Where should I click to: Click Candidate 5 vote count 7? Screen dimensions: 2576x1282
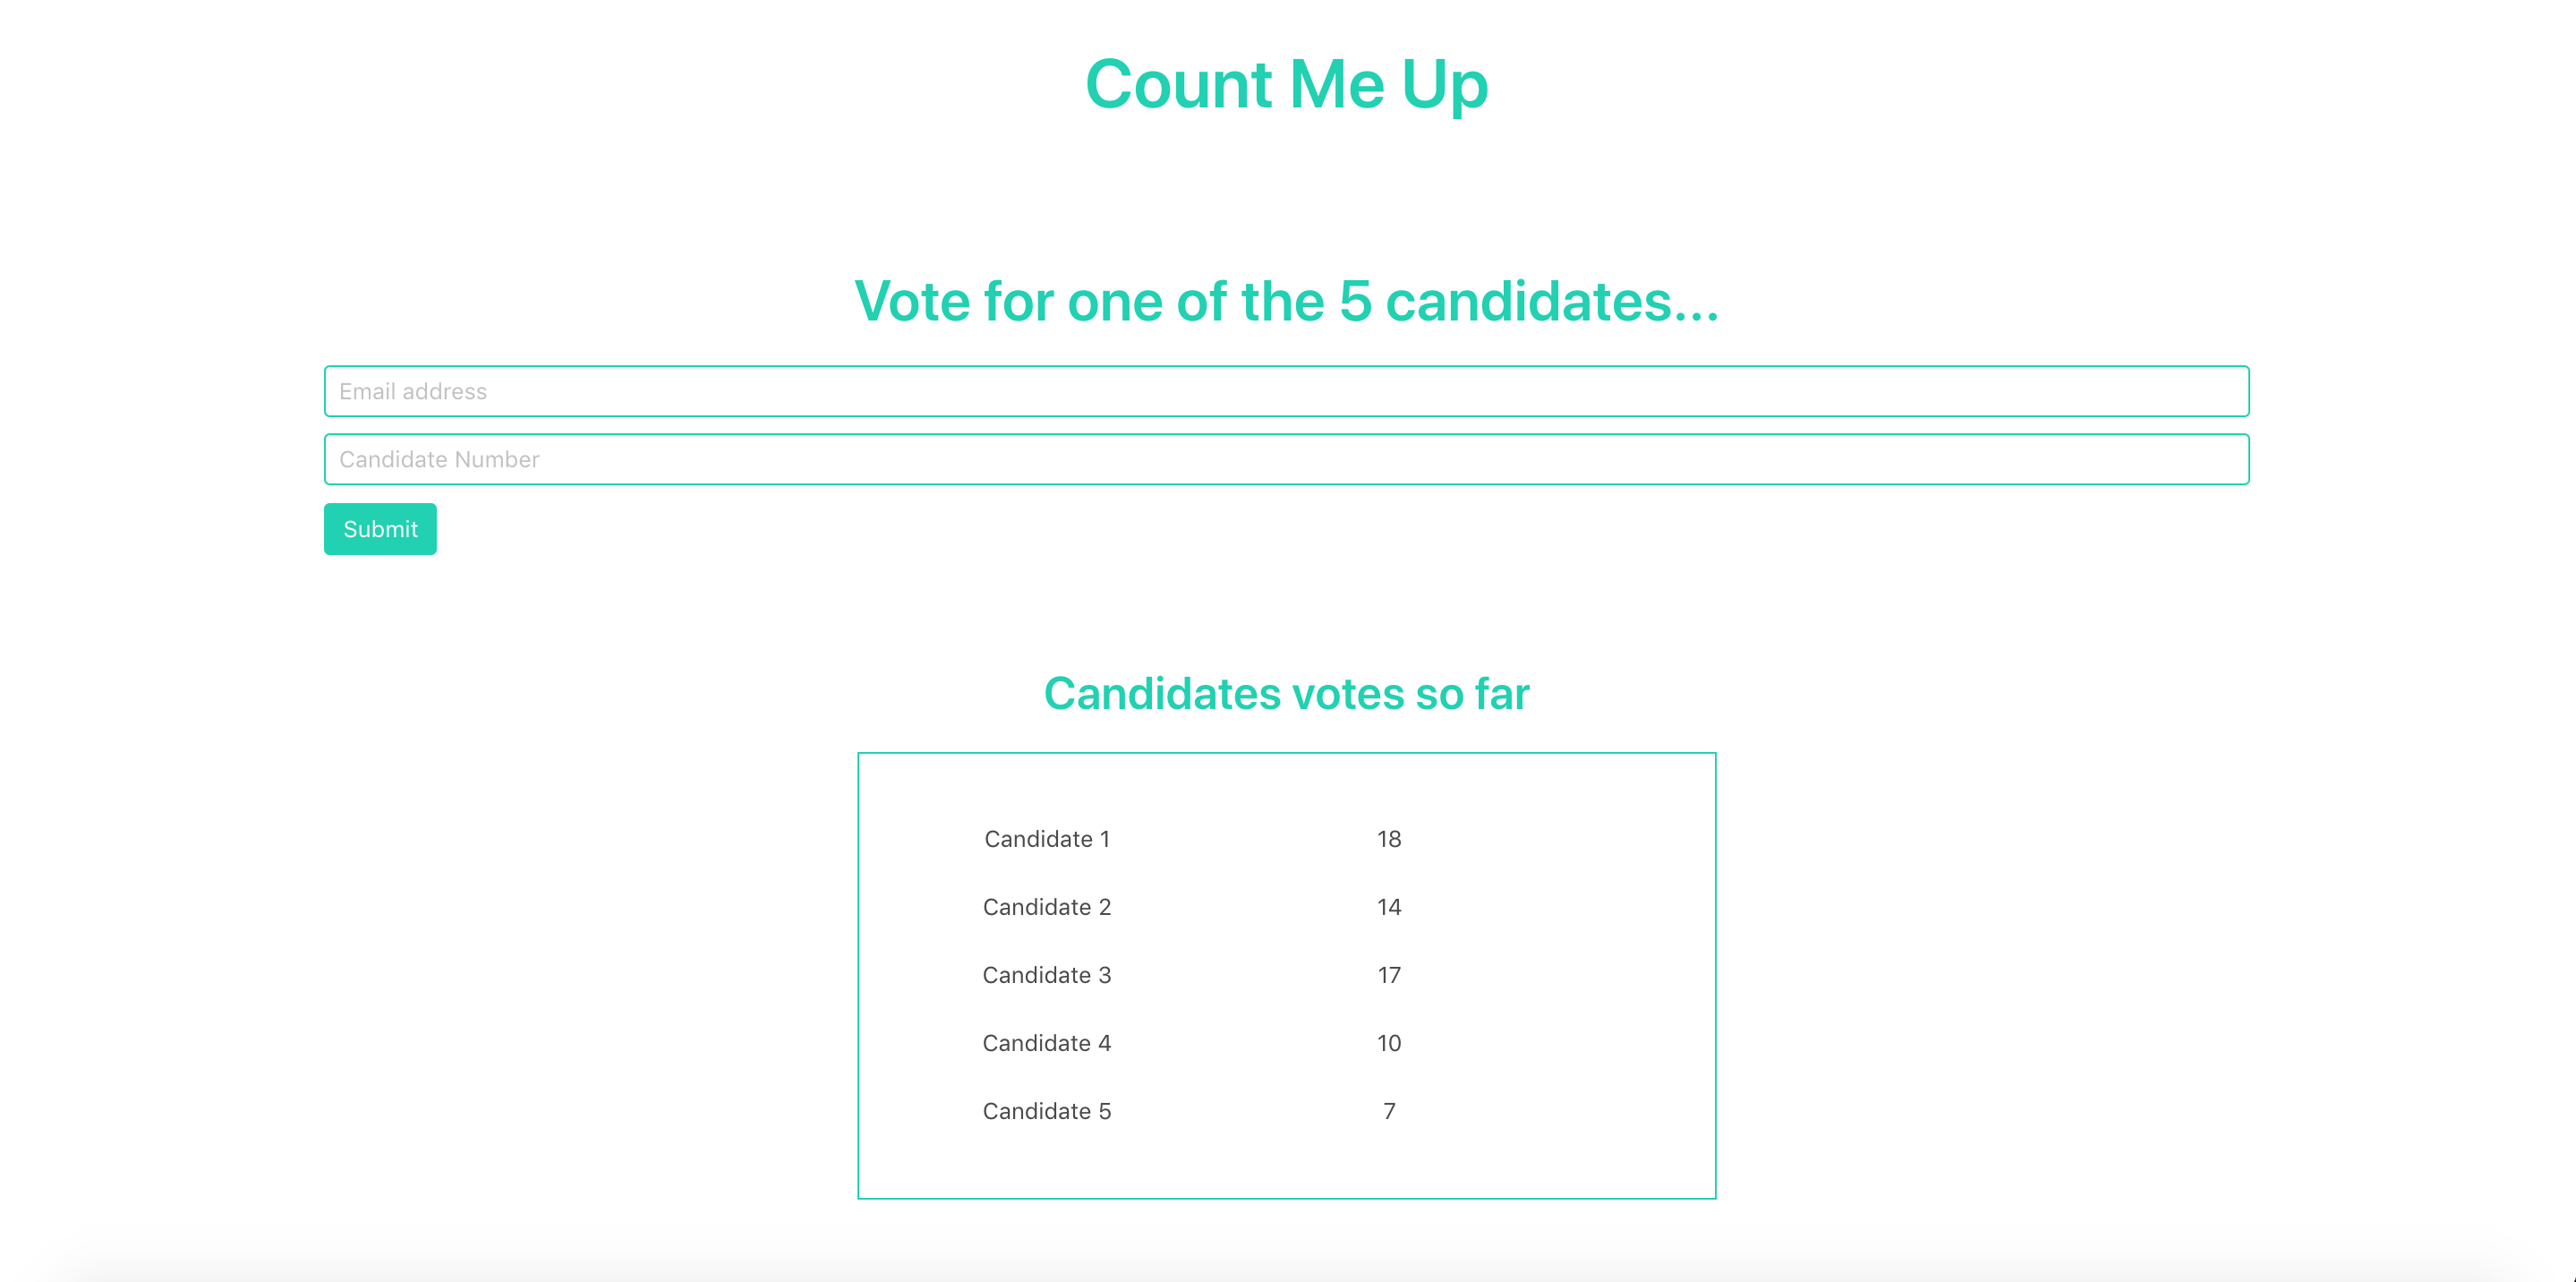click(1389, 1111)
